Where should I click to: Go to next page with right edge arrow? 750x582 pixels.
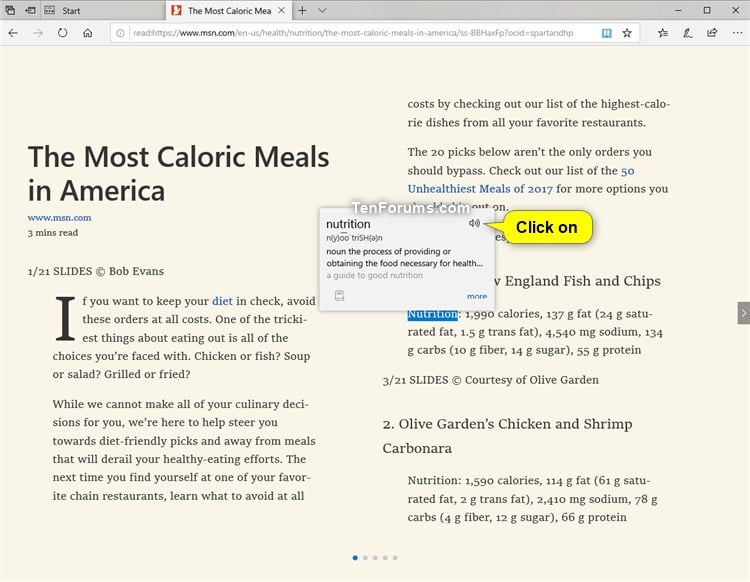click(x=744, y=313)
